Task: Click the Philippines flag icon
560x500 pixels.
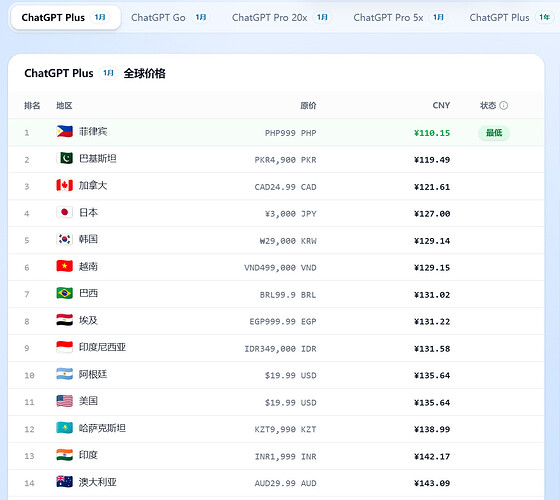Action: coord(65,131)
